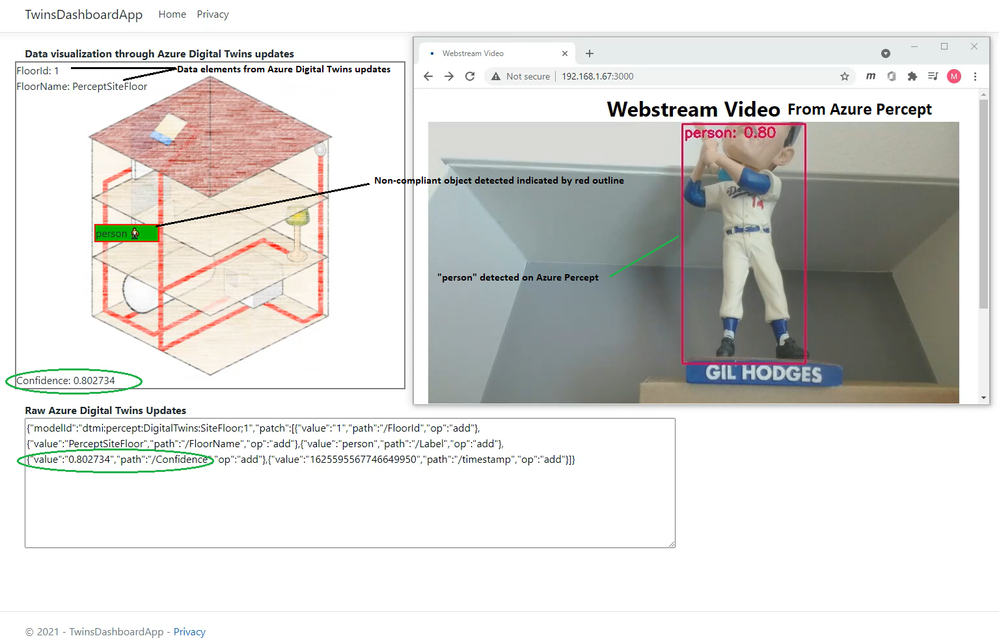Image resolution: width=999 pixels, height=638 pixels.
Task: Click the webstream video frame of figurine
Action: [693, 262]
